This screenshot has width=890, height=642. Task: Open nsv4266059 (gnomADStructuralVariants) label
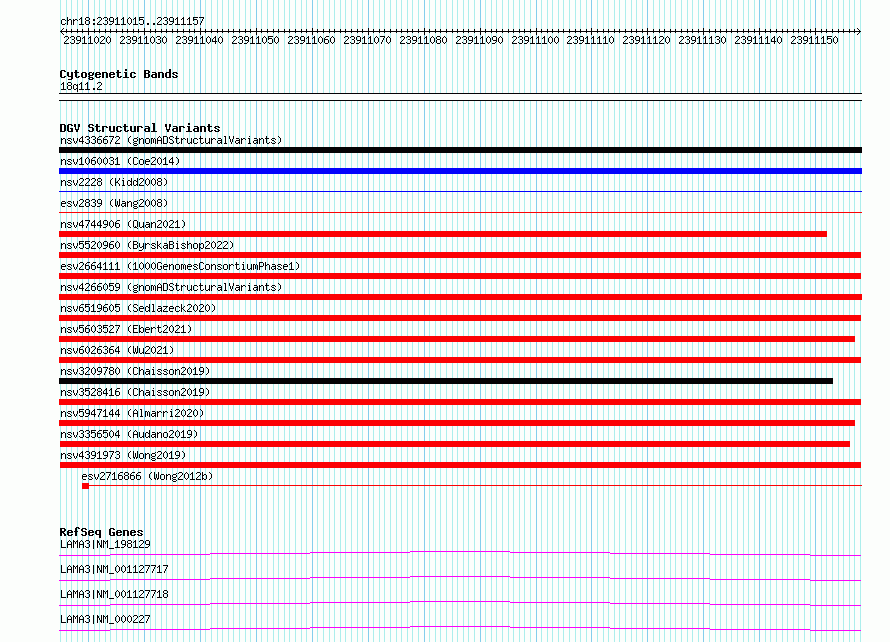171,287
